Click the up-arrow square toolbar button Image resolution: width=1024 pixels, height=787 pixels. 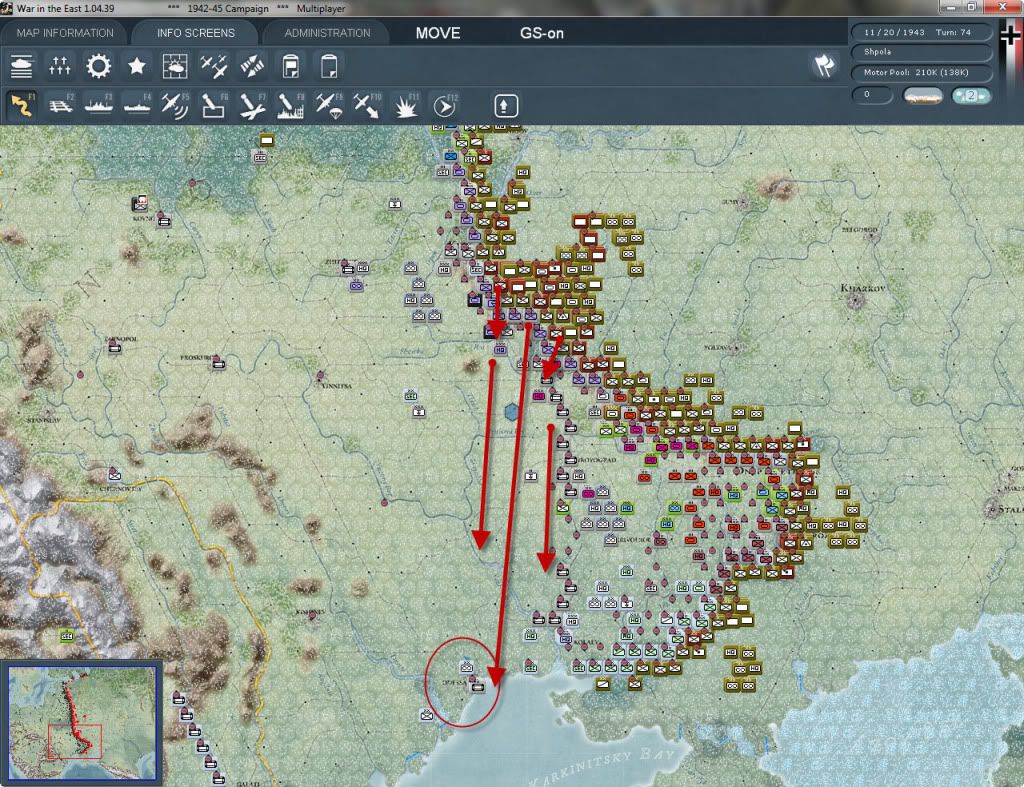(x=505, y=106)
